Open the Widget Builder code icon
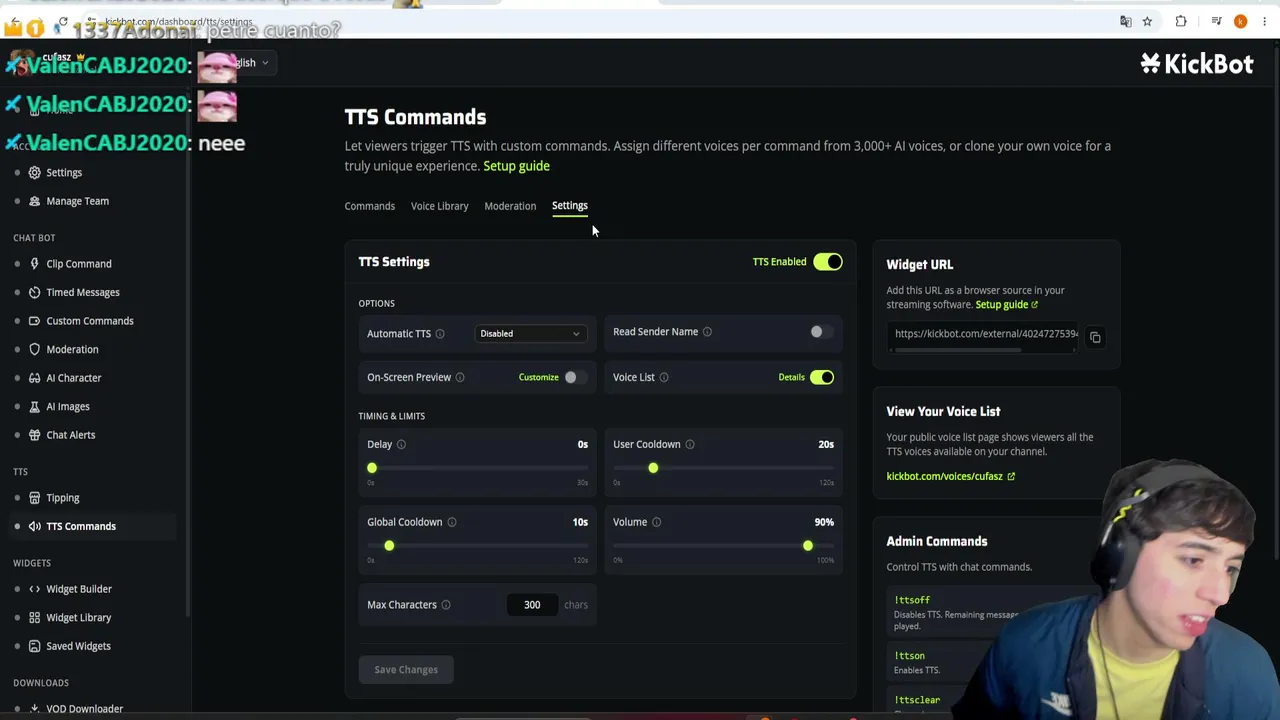The height and width of the screenshot is (720, 1280). click(35, 589)
